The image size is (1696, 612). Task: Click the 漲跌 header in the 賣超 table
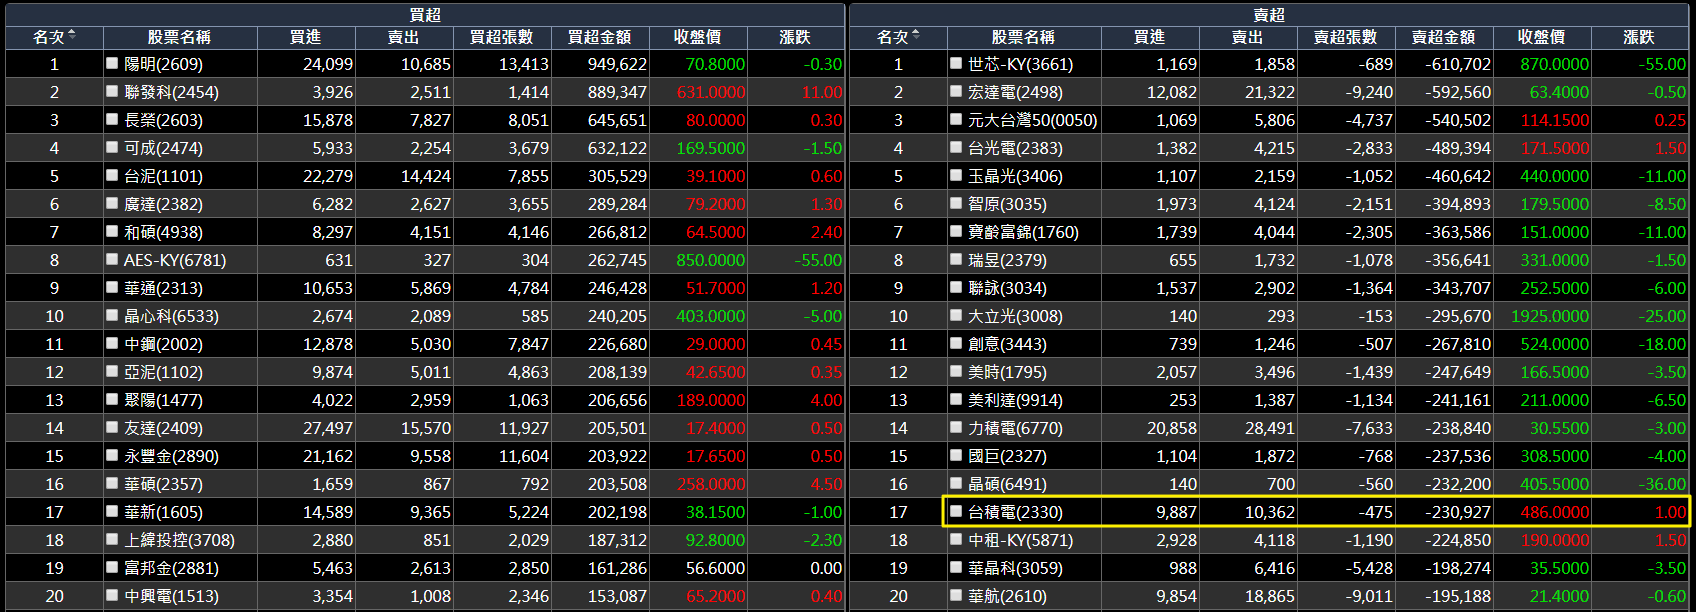pyautogui.click(x=1639, y=37)
